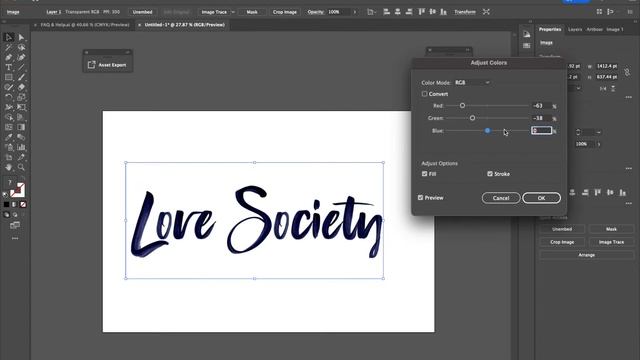The image size is (640, 360).
Task: Select the Free Transform tool
Action: click(21, 107)
